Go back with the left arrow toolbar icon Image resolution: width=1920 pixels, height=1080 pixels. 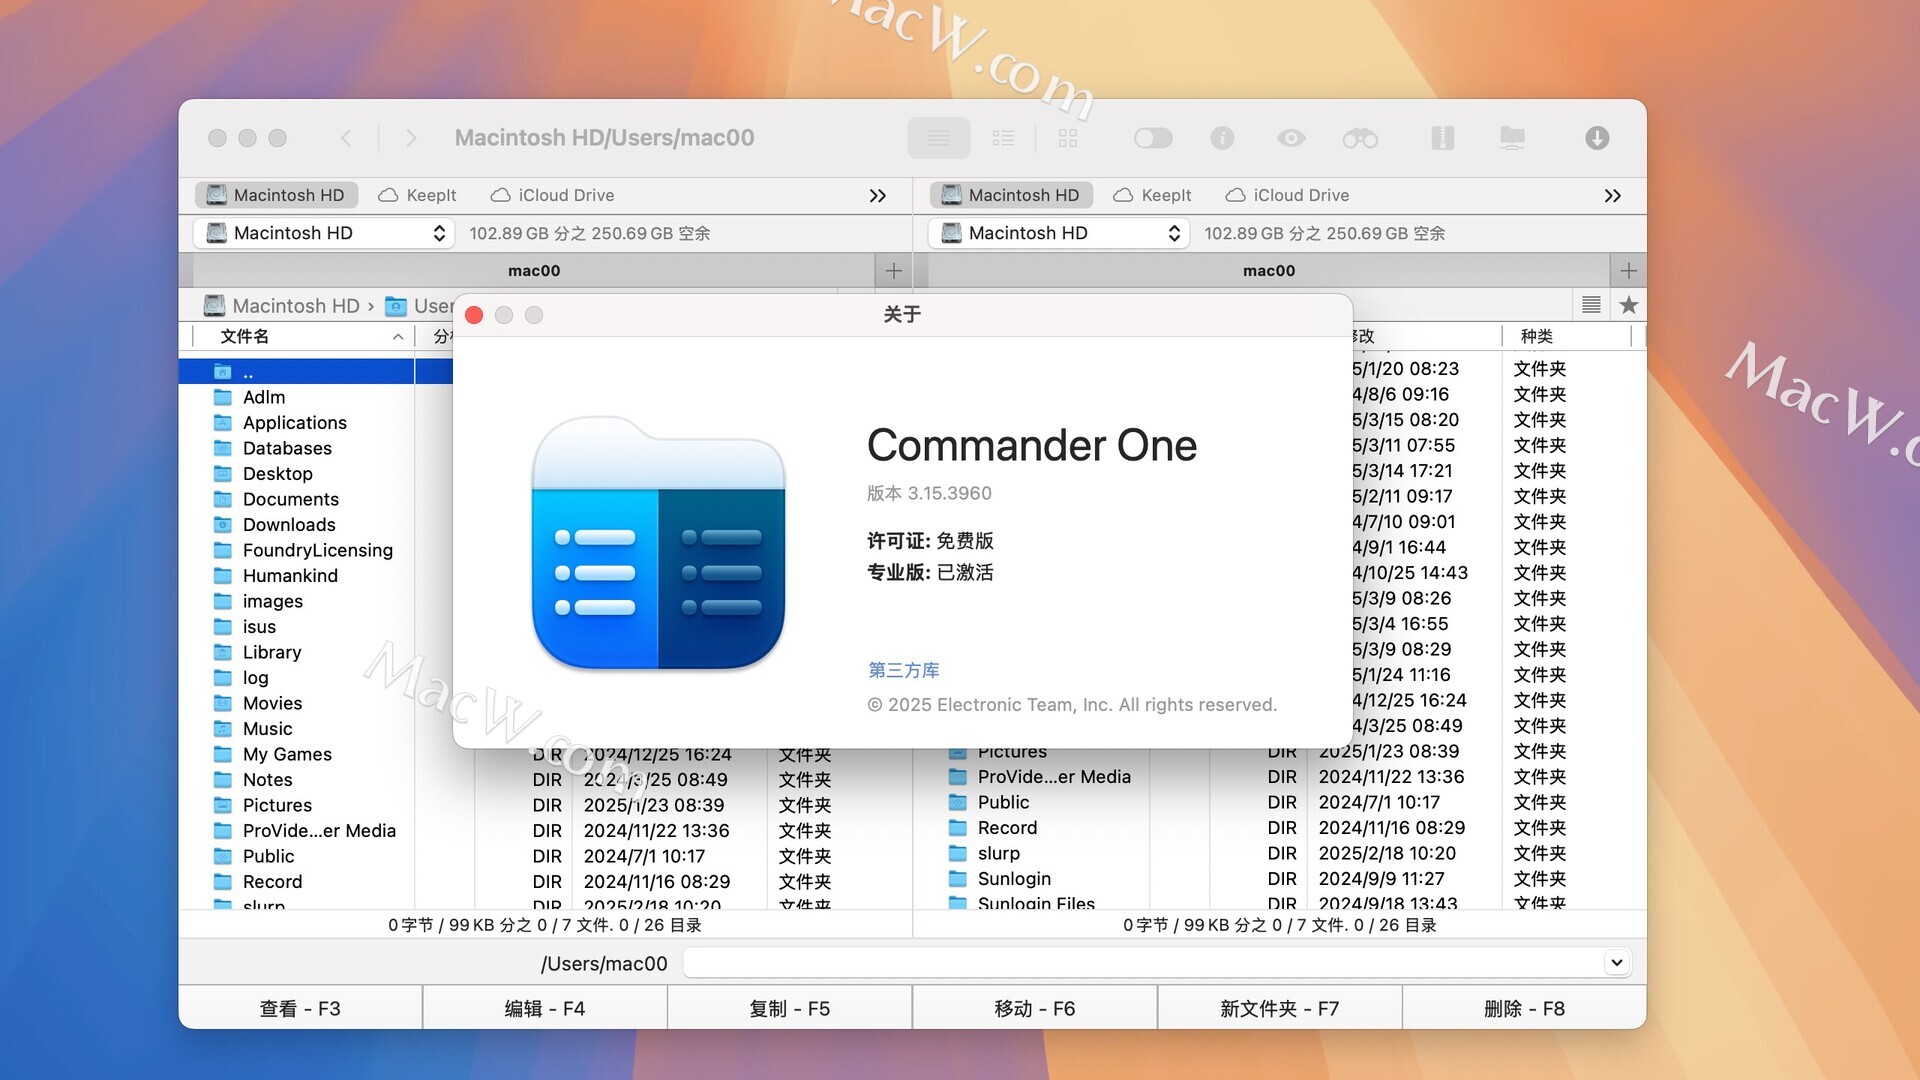click(x=346, y=138)
